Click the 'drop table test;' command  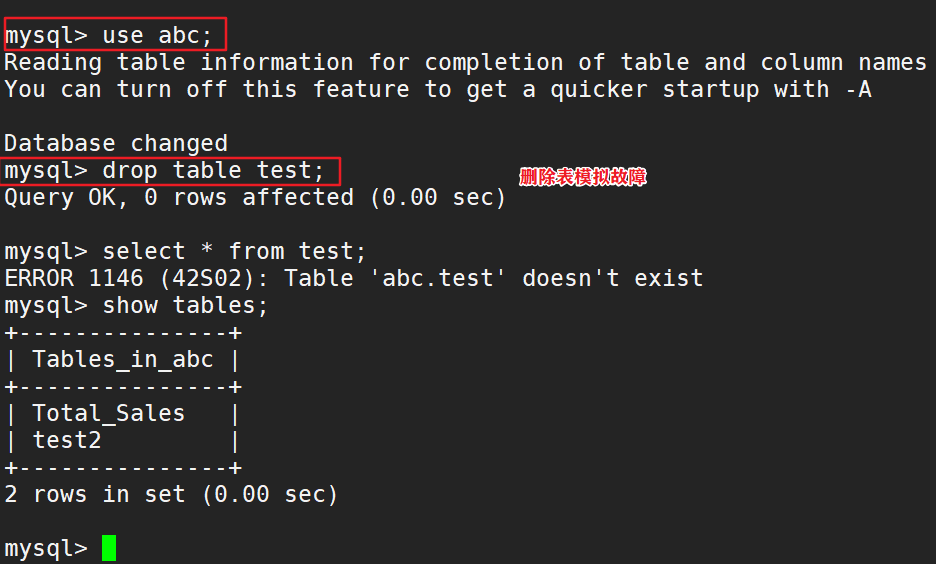coord(214,170)
